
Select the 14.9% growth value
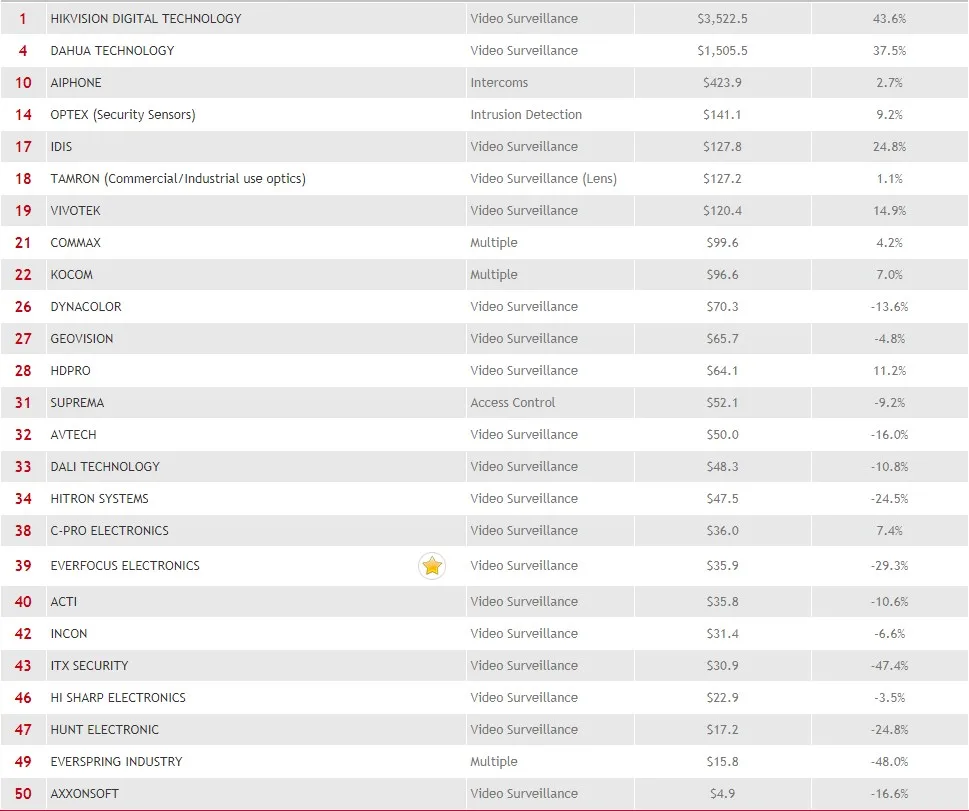point(889,211)
